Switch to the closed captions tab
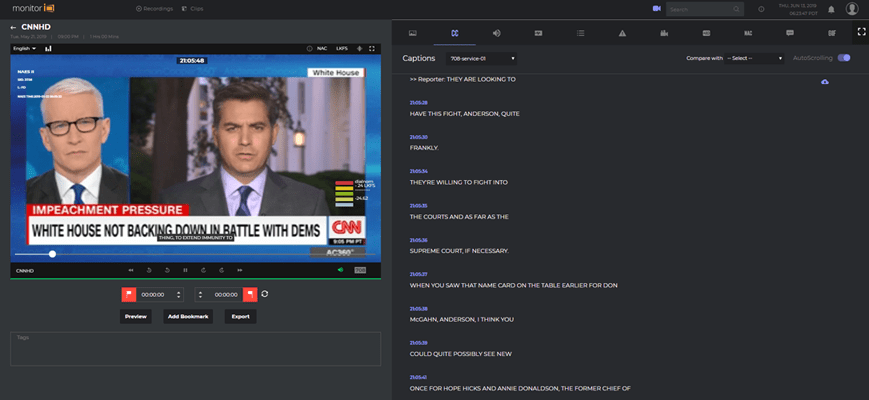Screen dimensions: 869x400 pyautogui.click(x=454, y=33)
